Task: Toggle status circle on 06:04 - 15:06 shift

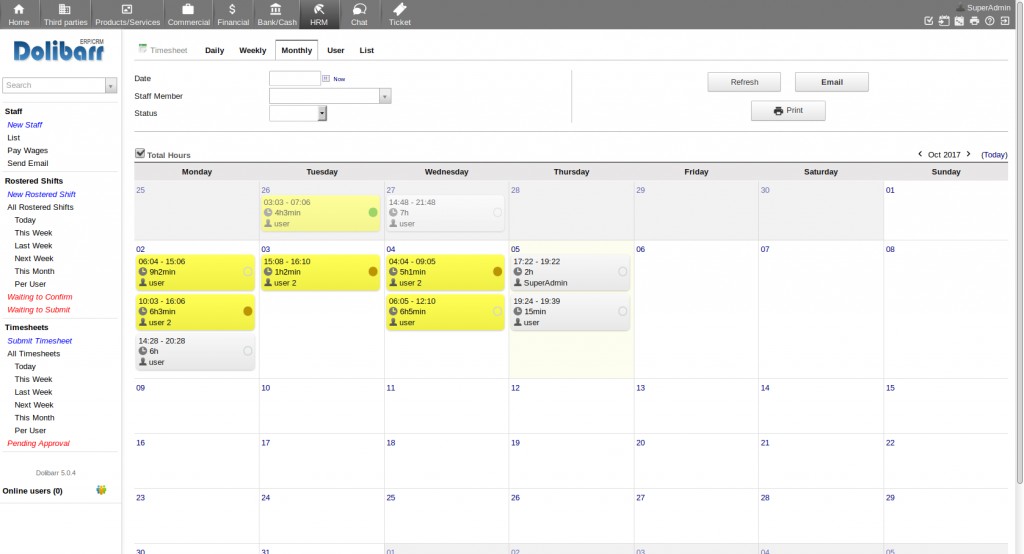Action: (248, 272)
